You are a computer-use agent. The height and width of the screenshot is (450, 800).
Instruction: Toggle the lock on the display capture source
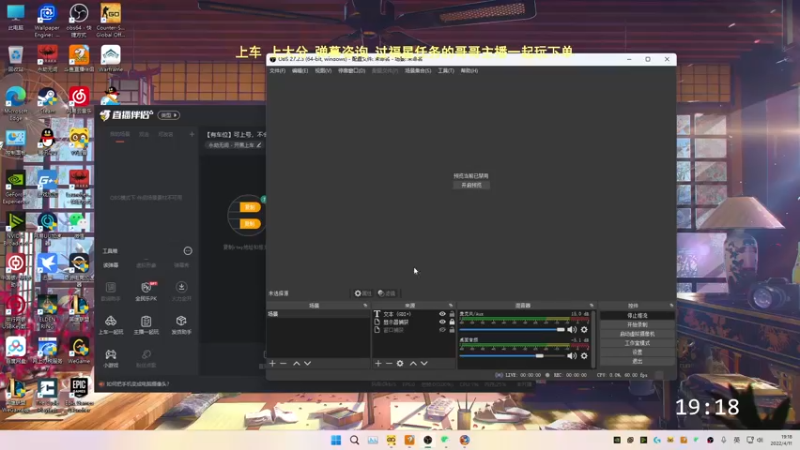pyautogui.click(x=452, y=322)
